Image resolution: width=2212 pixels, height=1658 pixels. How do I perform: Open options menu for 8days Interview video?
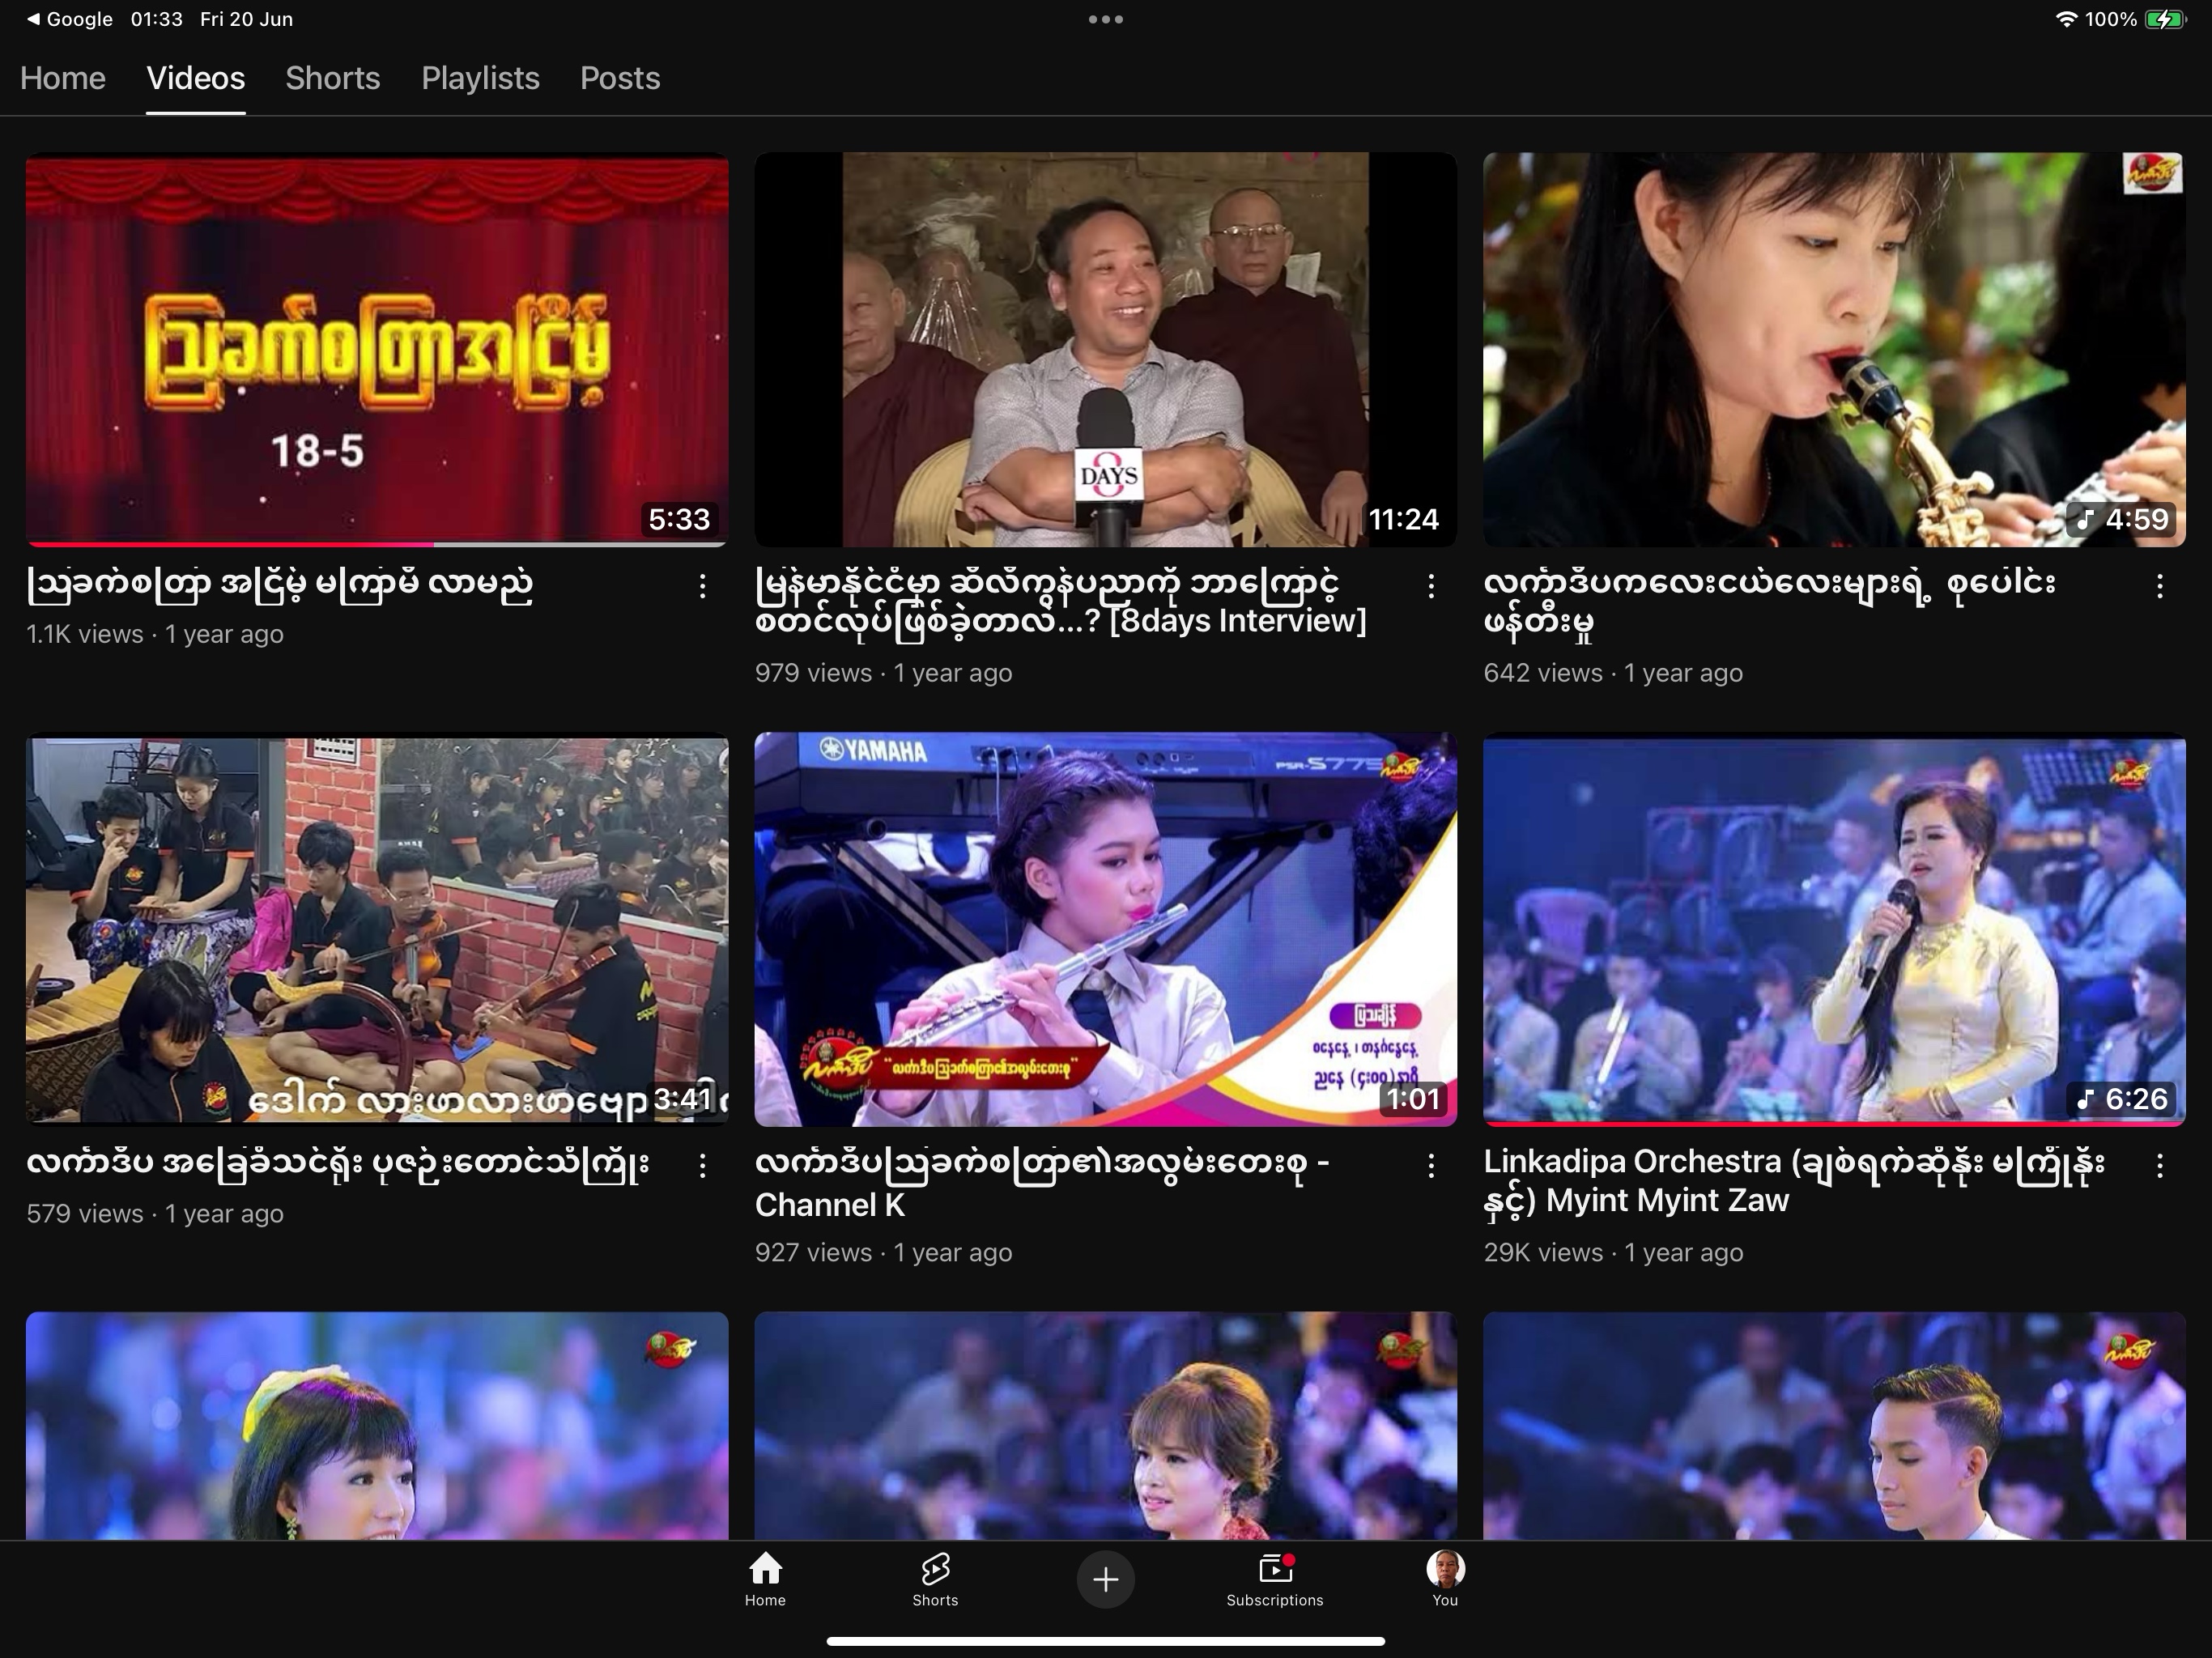pos(1431,586)
